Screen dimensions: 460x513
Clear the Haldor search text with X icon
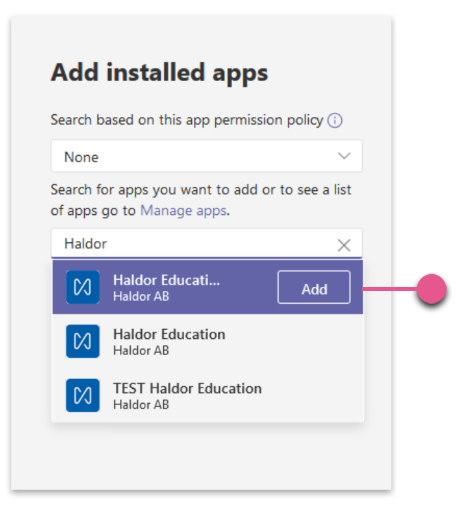(344, 245)
